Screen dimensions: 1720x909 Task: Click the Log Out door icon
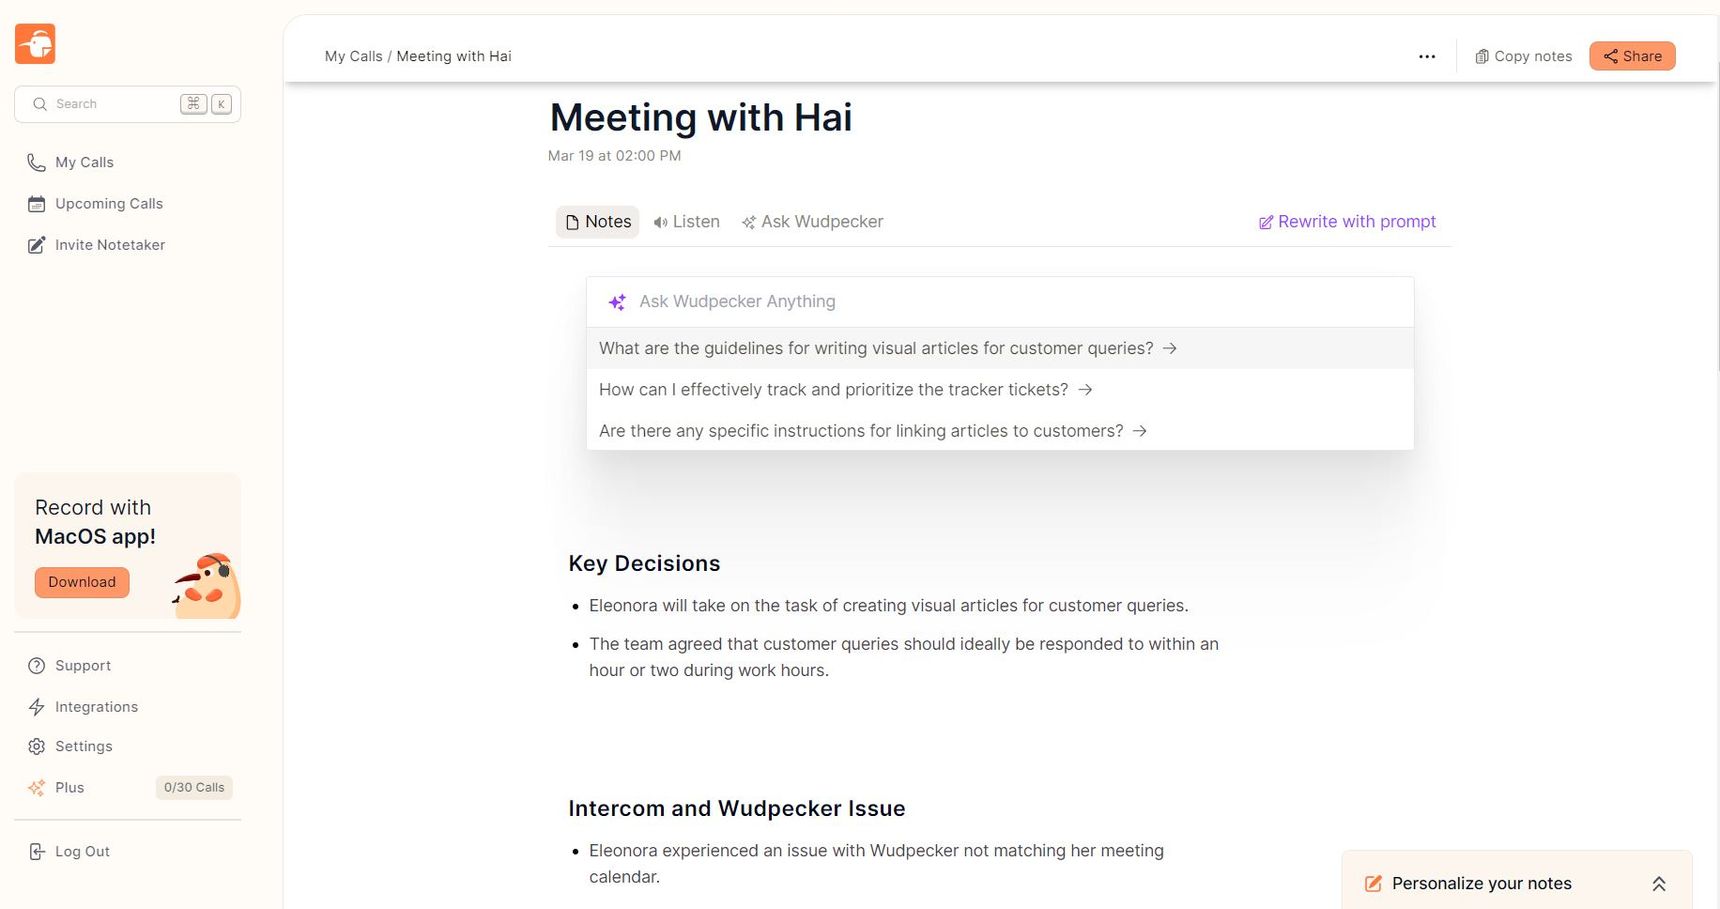[x=37, y=852]
